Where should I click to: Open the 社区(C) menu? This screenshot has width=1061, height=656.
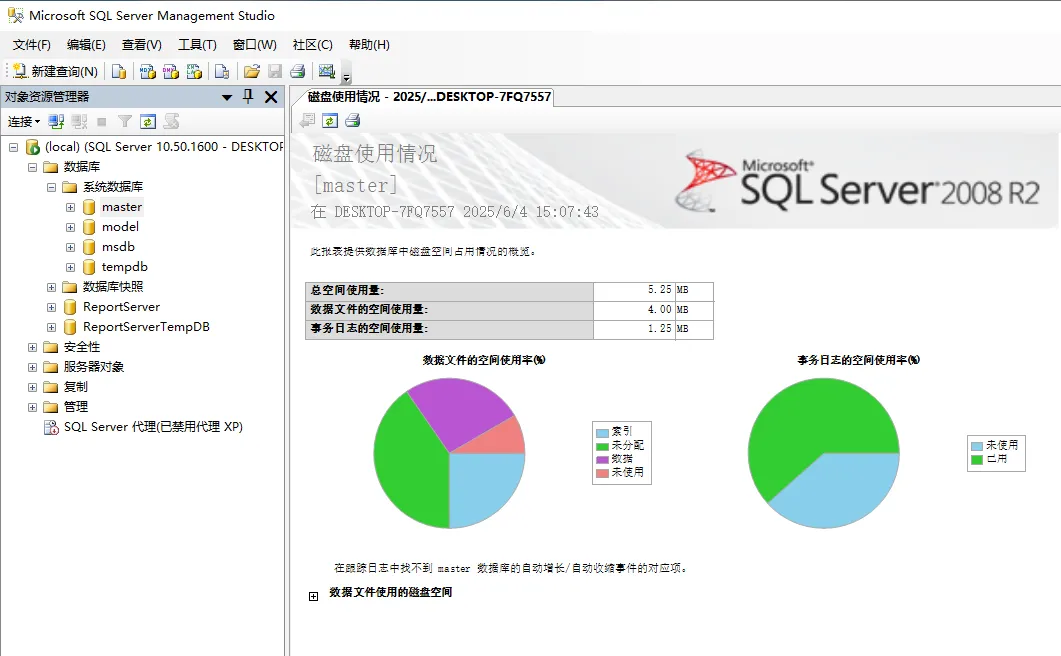point(313,45)
